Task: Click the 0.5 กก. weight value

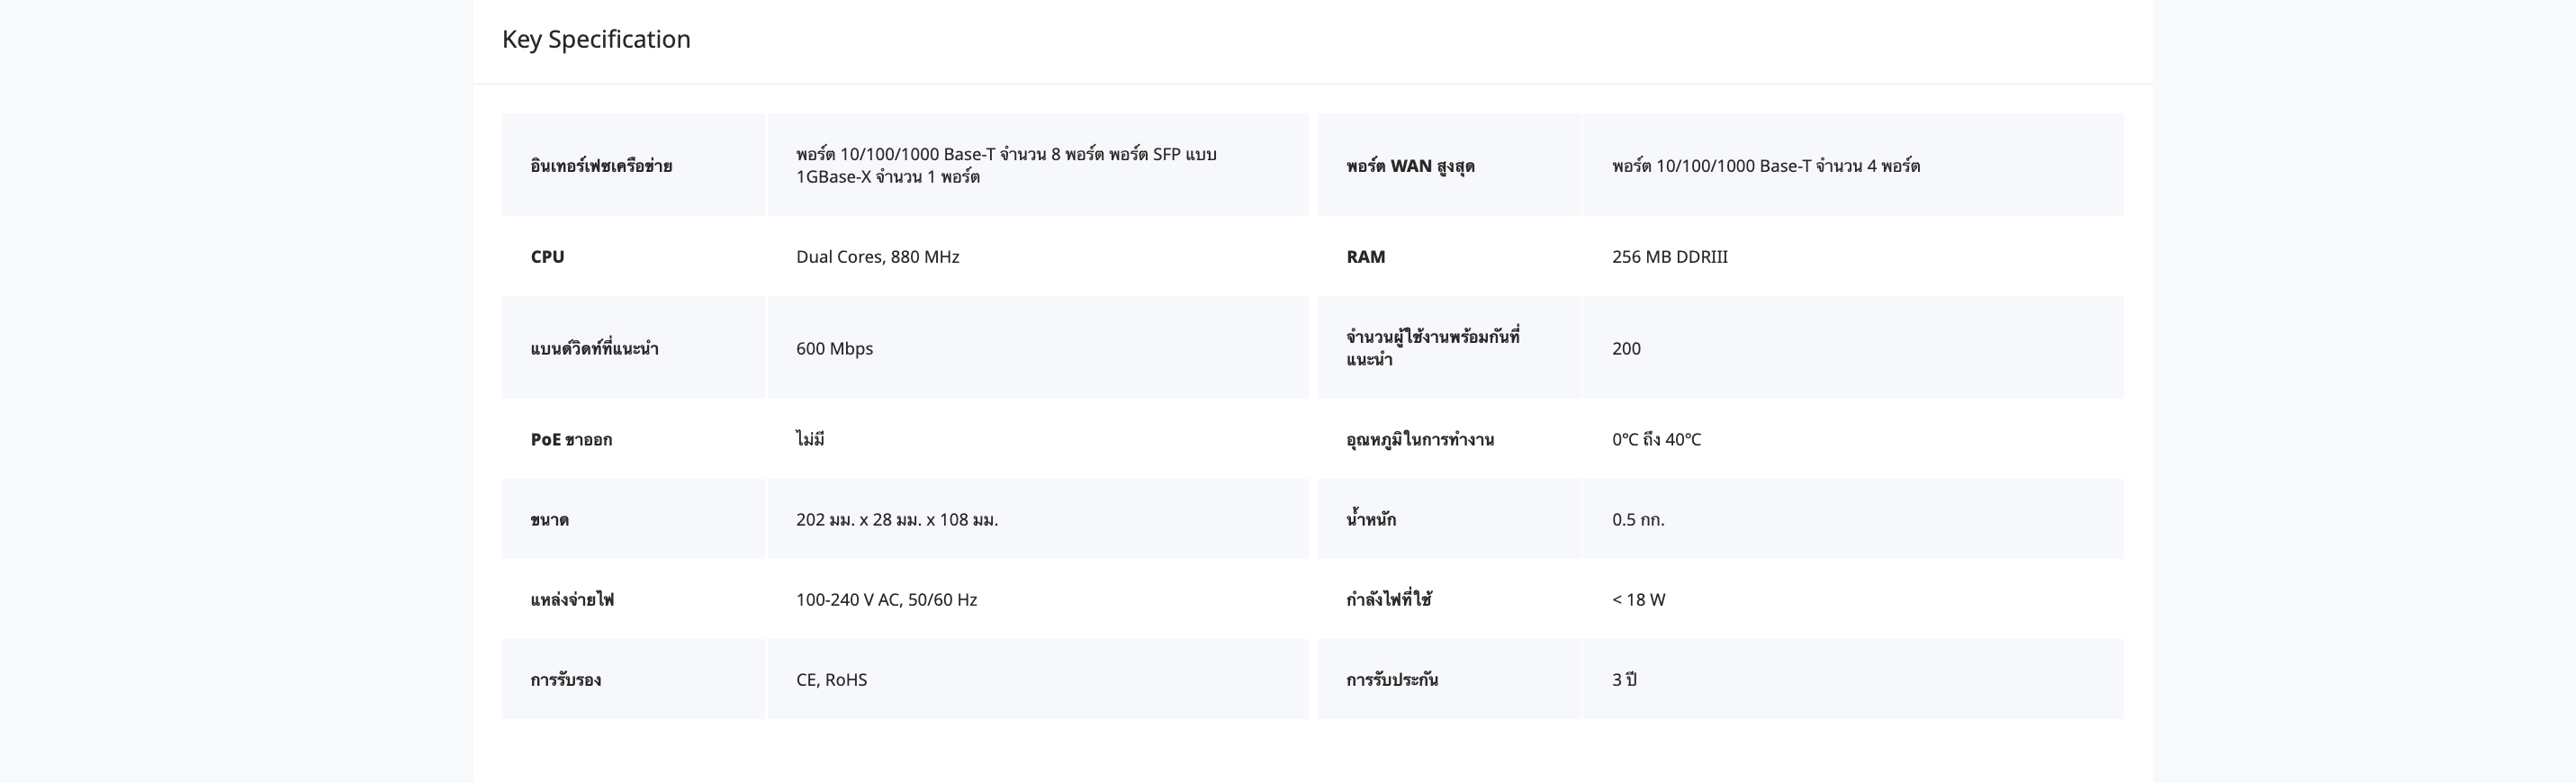Action: point(1638,520)
